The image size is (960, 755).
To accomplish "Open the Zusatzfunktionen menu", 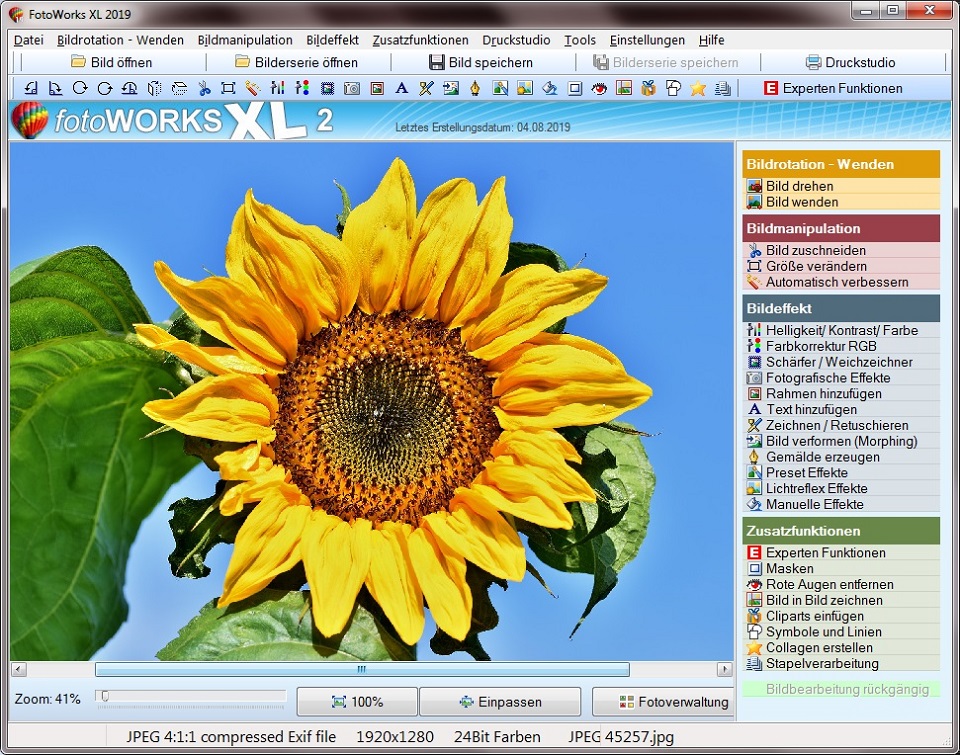I will tap(421, 40).
